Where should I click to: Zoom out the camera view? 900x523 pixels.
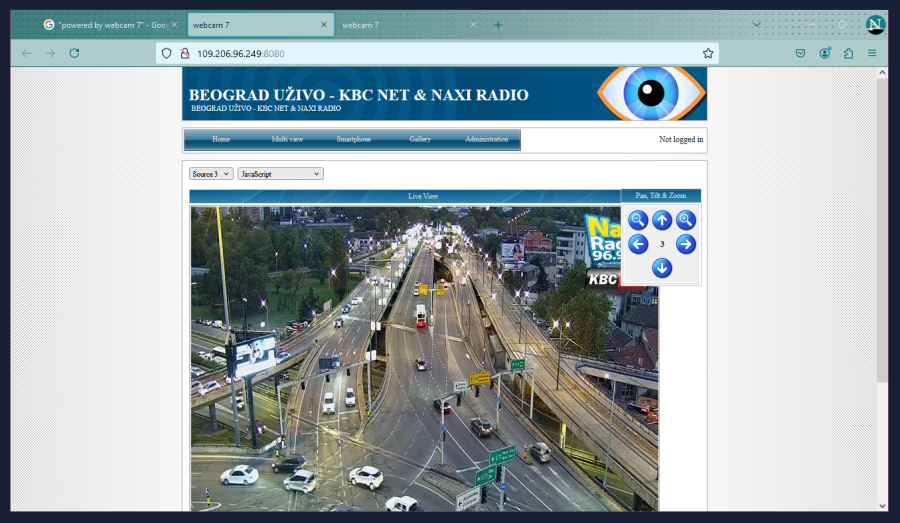tap(638, 220)
